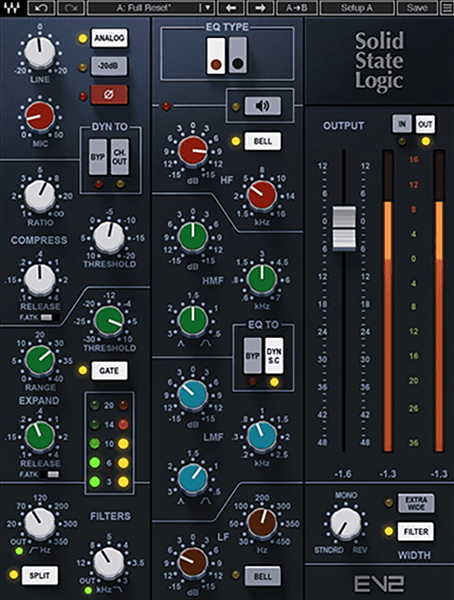454x600 pixels.
Task: Open the hamburger menu icon
Action: click(447, 8)
